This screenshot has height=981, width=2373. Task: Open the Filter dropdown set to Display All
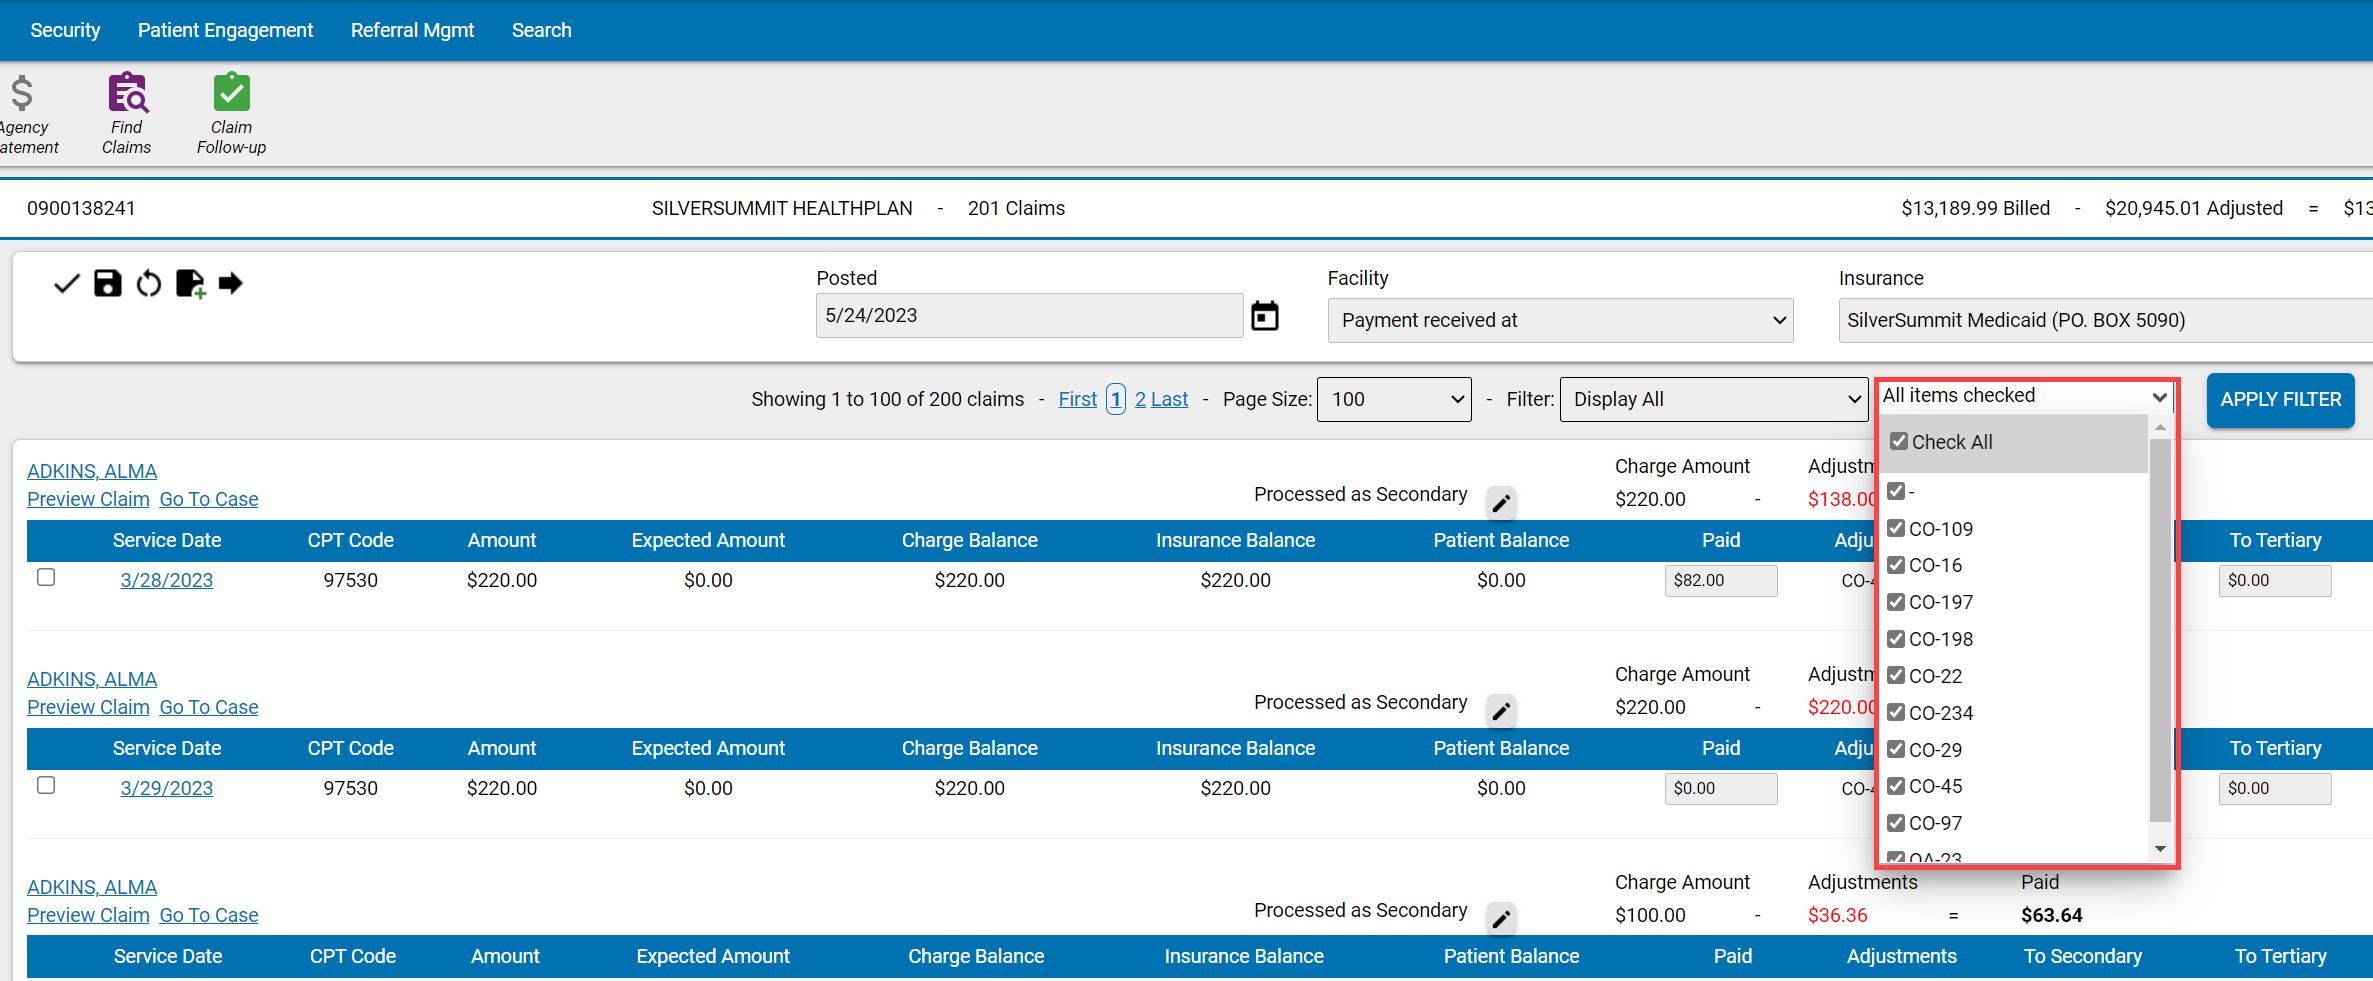pyautogui.click(x=1713, y=399)
